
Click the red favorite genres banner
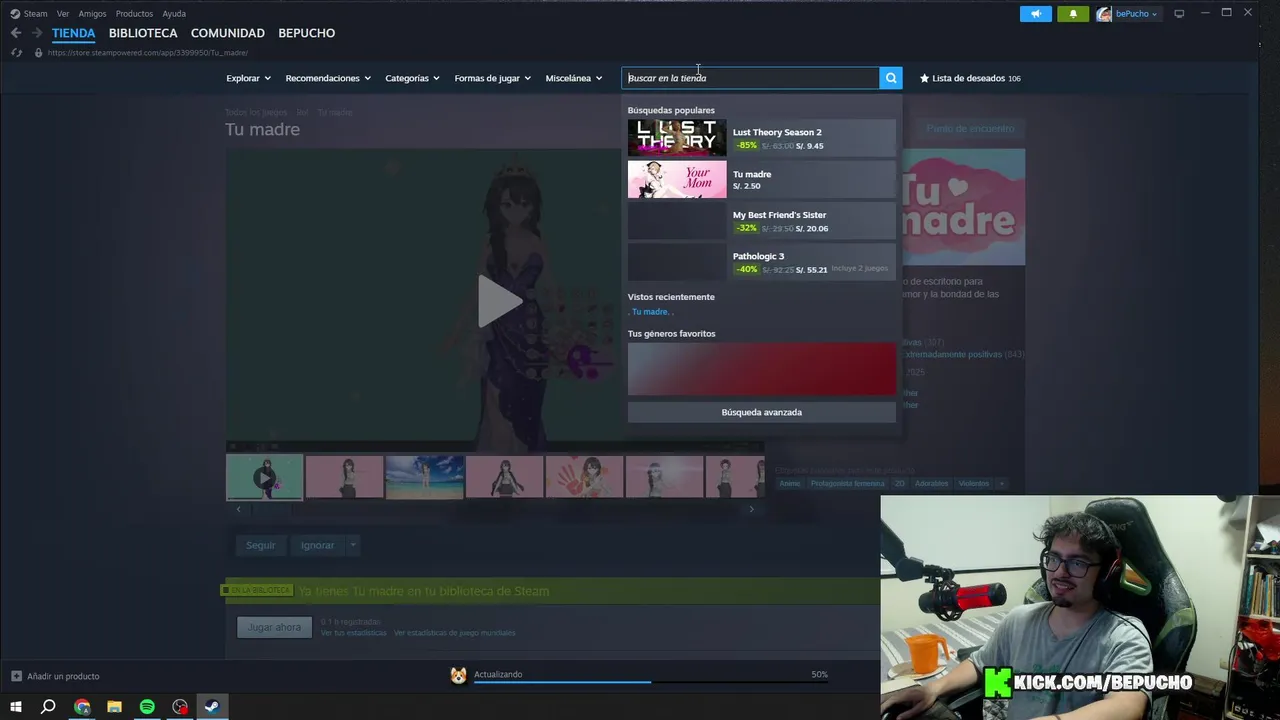762,369
